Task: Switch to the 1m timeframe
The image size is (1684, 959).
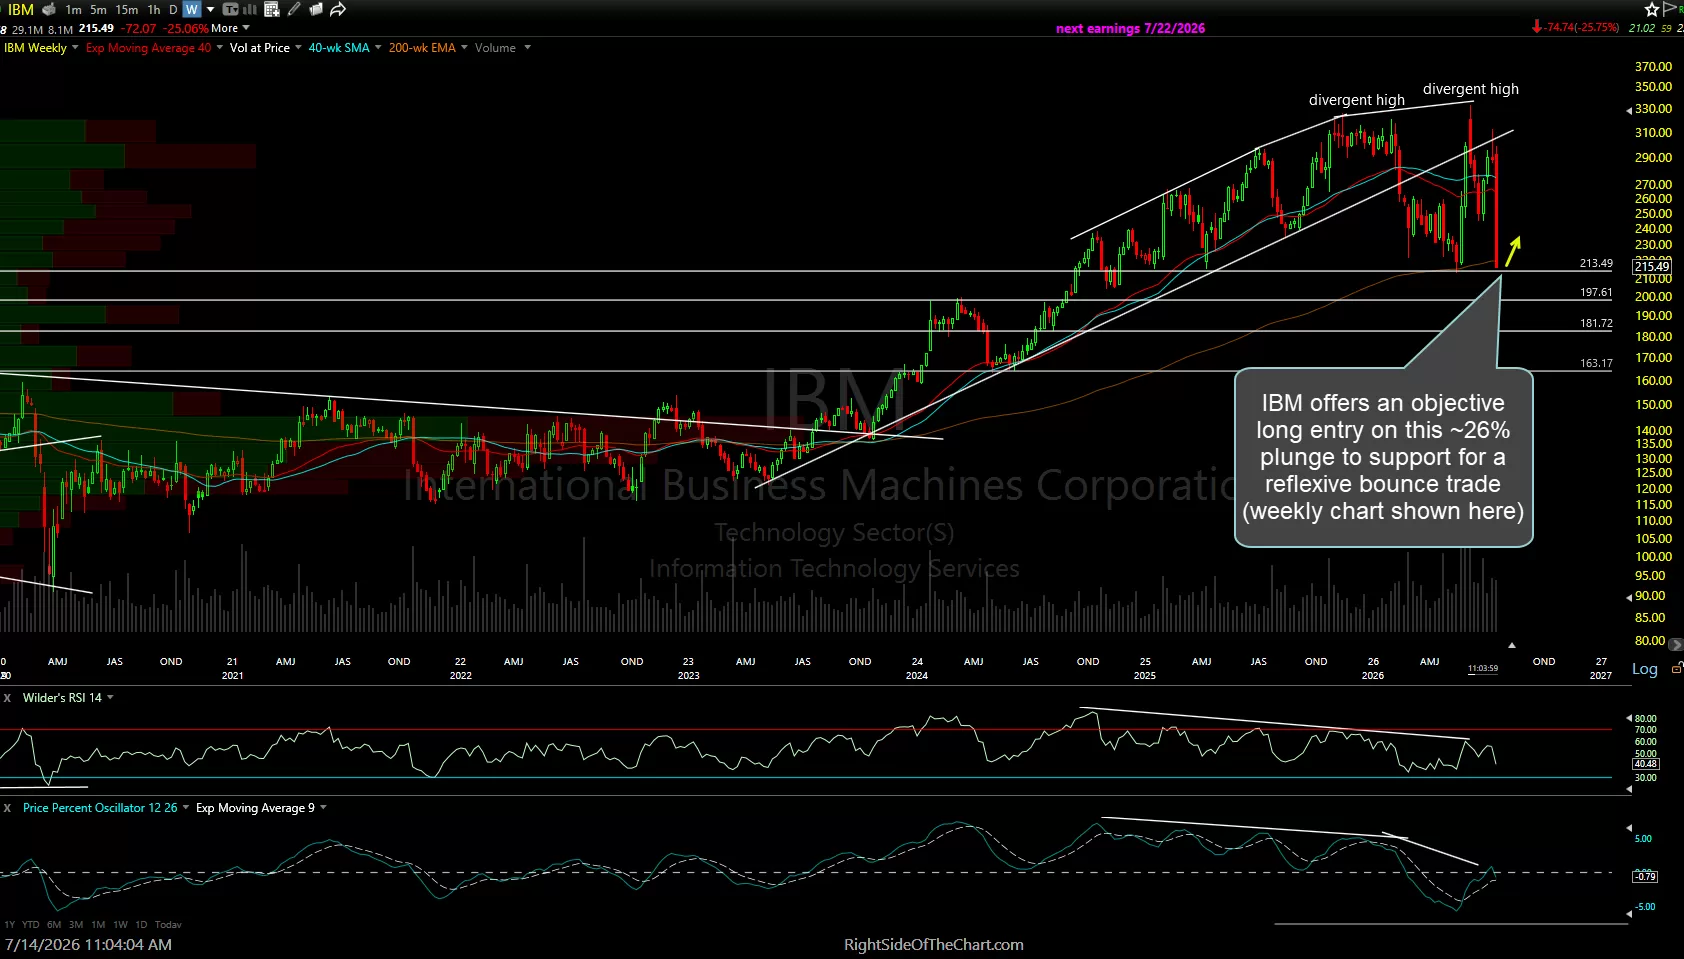Action: click(x=73, y=9)
